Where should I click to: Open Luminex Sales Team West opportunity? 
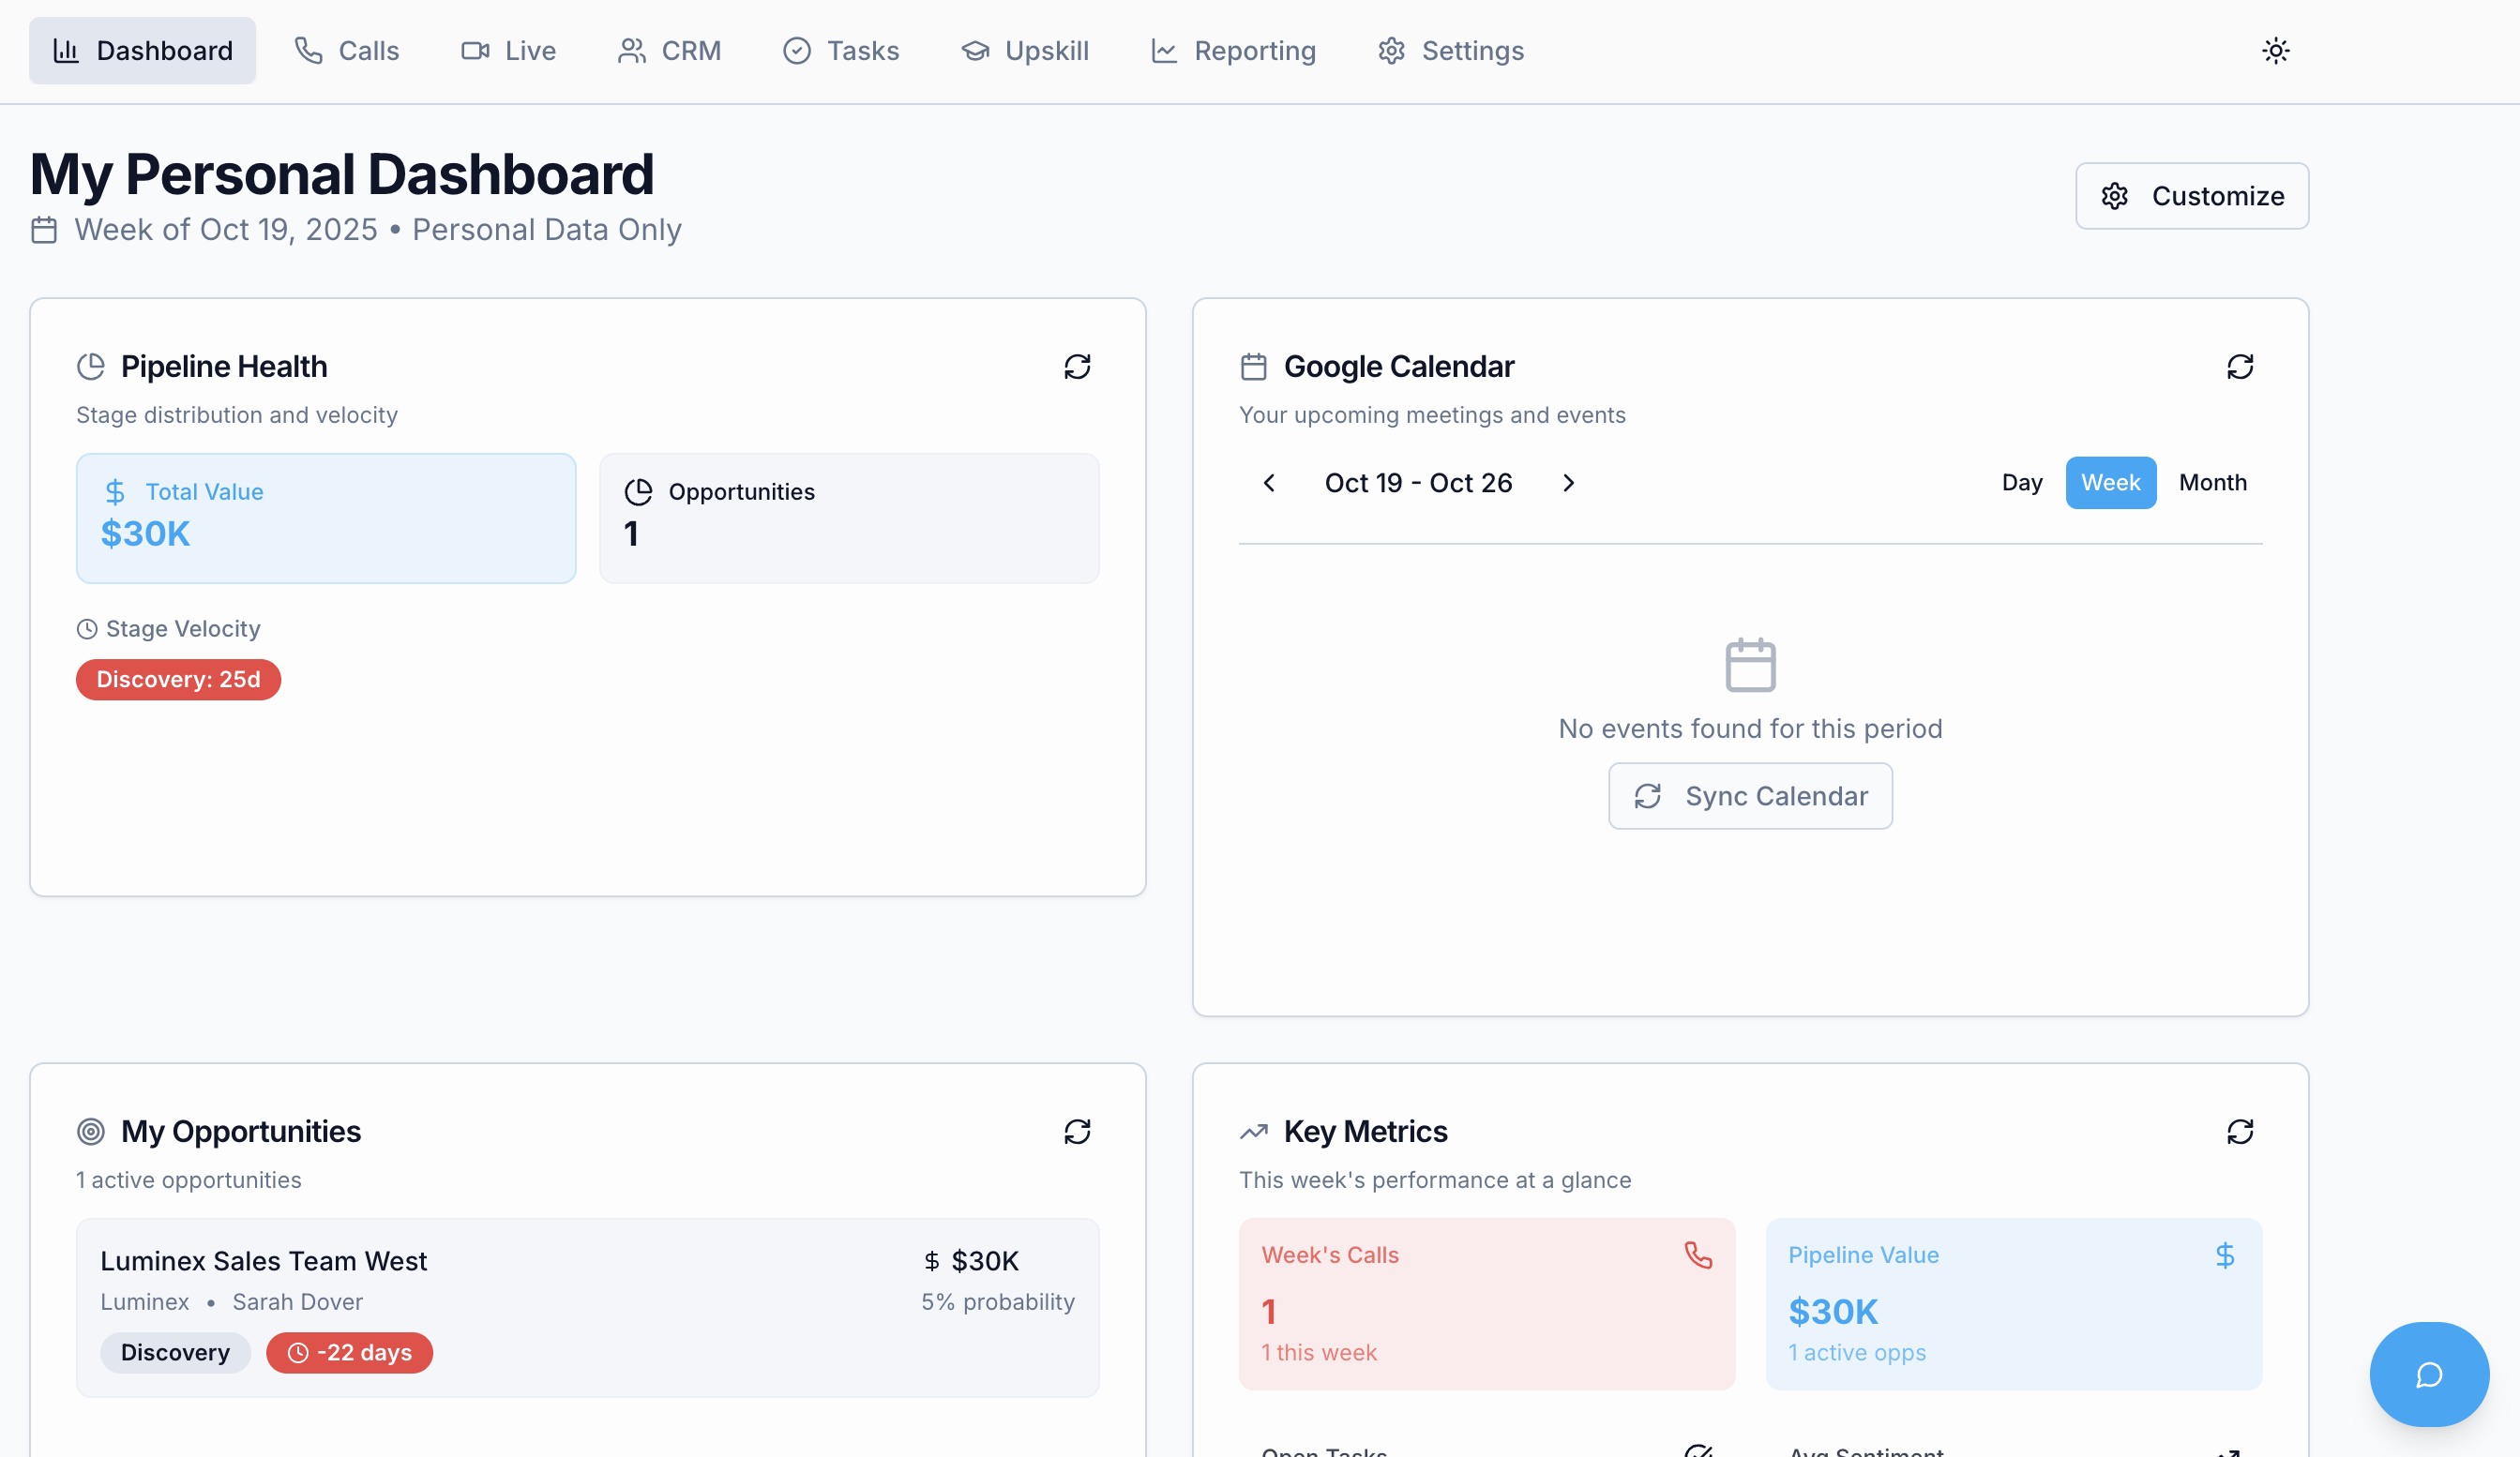tap(264, 1261)
